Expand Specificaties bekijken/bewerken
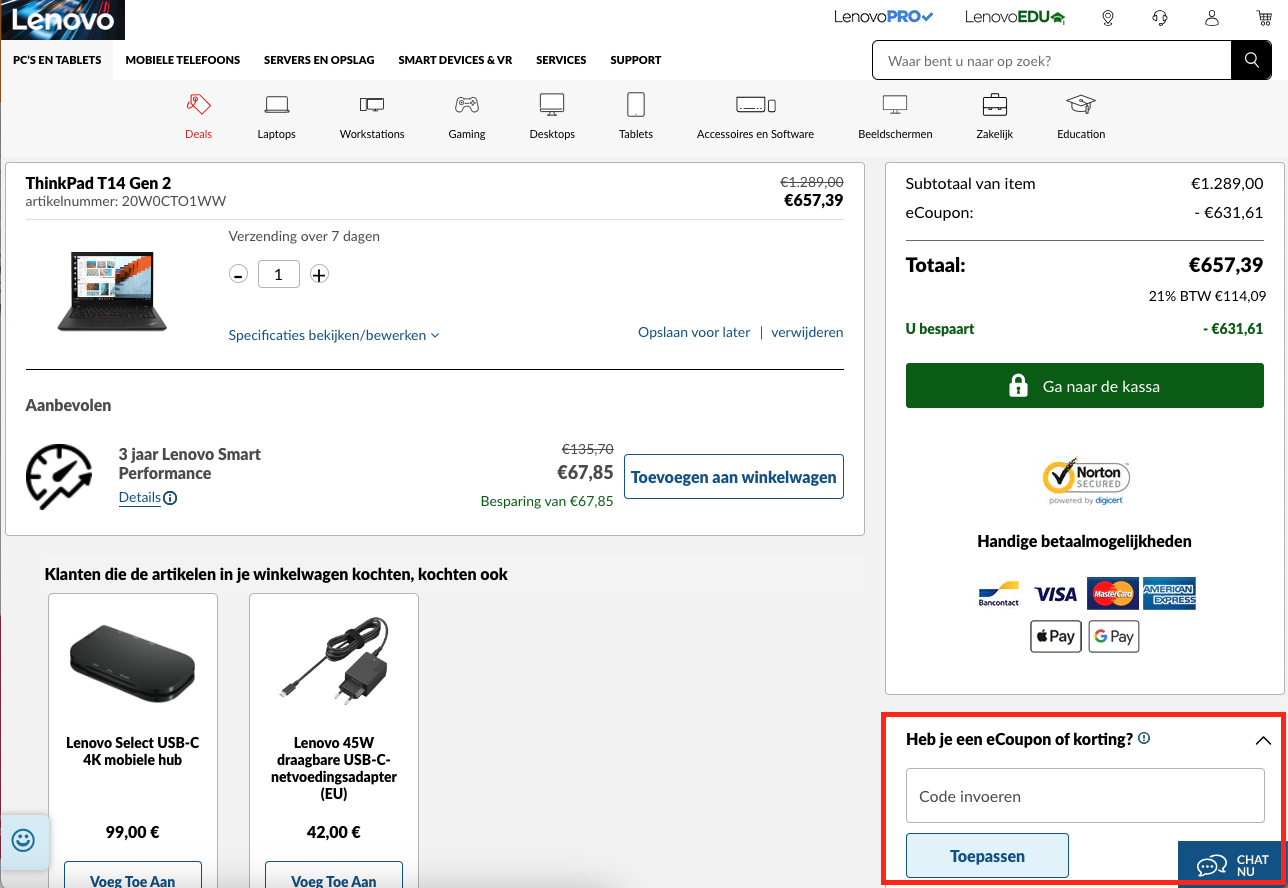Viewport: 1288px width, 888px height. coord(334,335)
